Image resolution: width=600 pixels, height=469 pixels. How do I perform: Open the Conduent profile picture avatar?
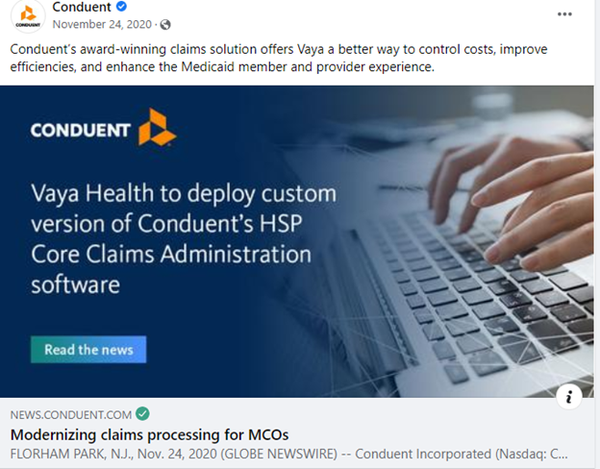(28, 16)
